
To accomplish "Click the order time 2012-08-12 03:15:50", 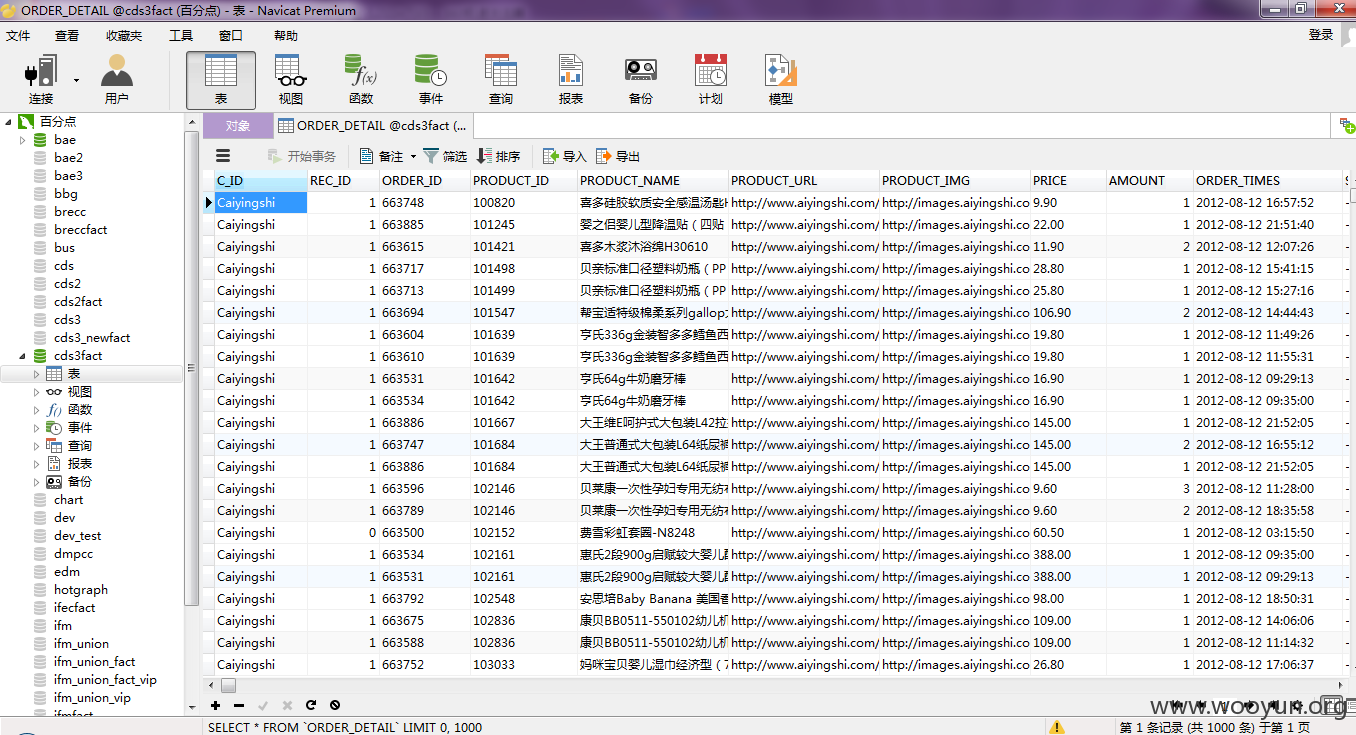I will tap(1268, 533).
